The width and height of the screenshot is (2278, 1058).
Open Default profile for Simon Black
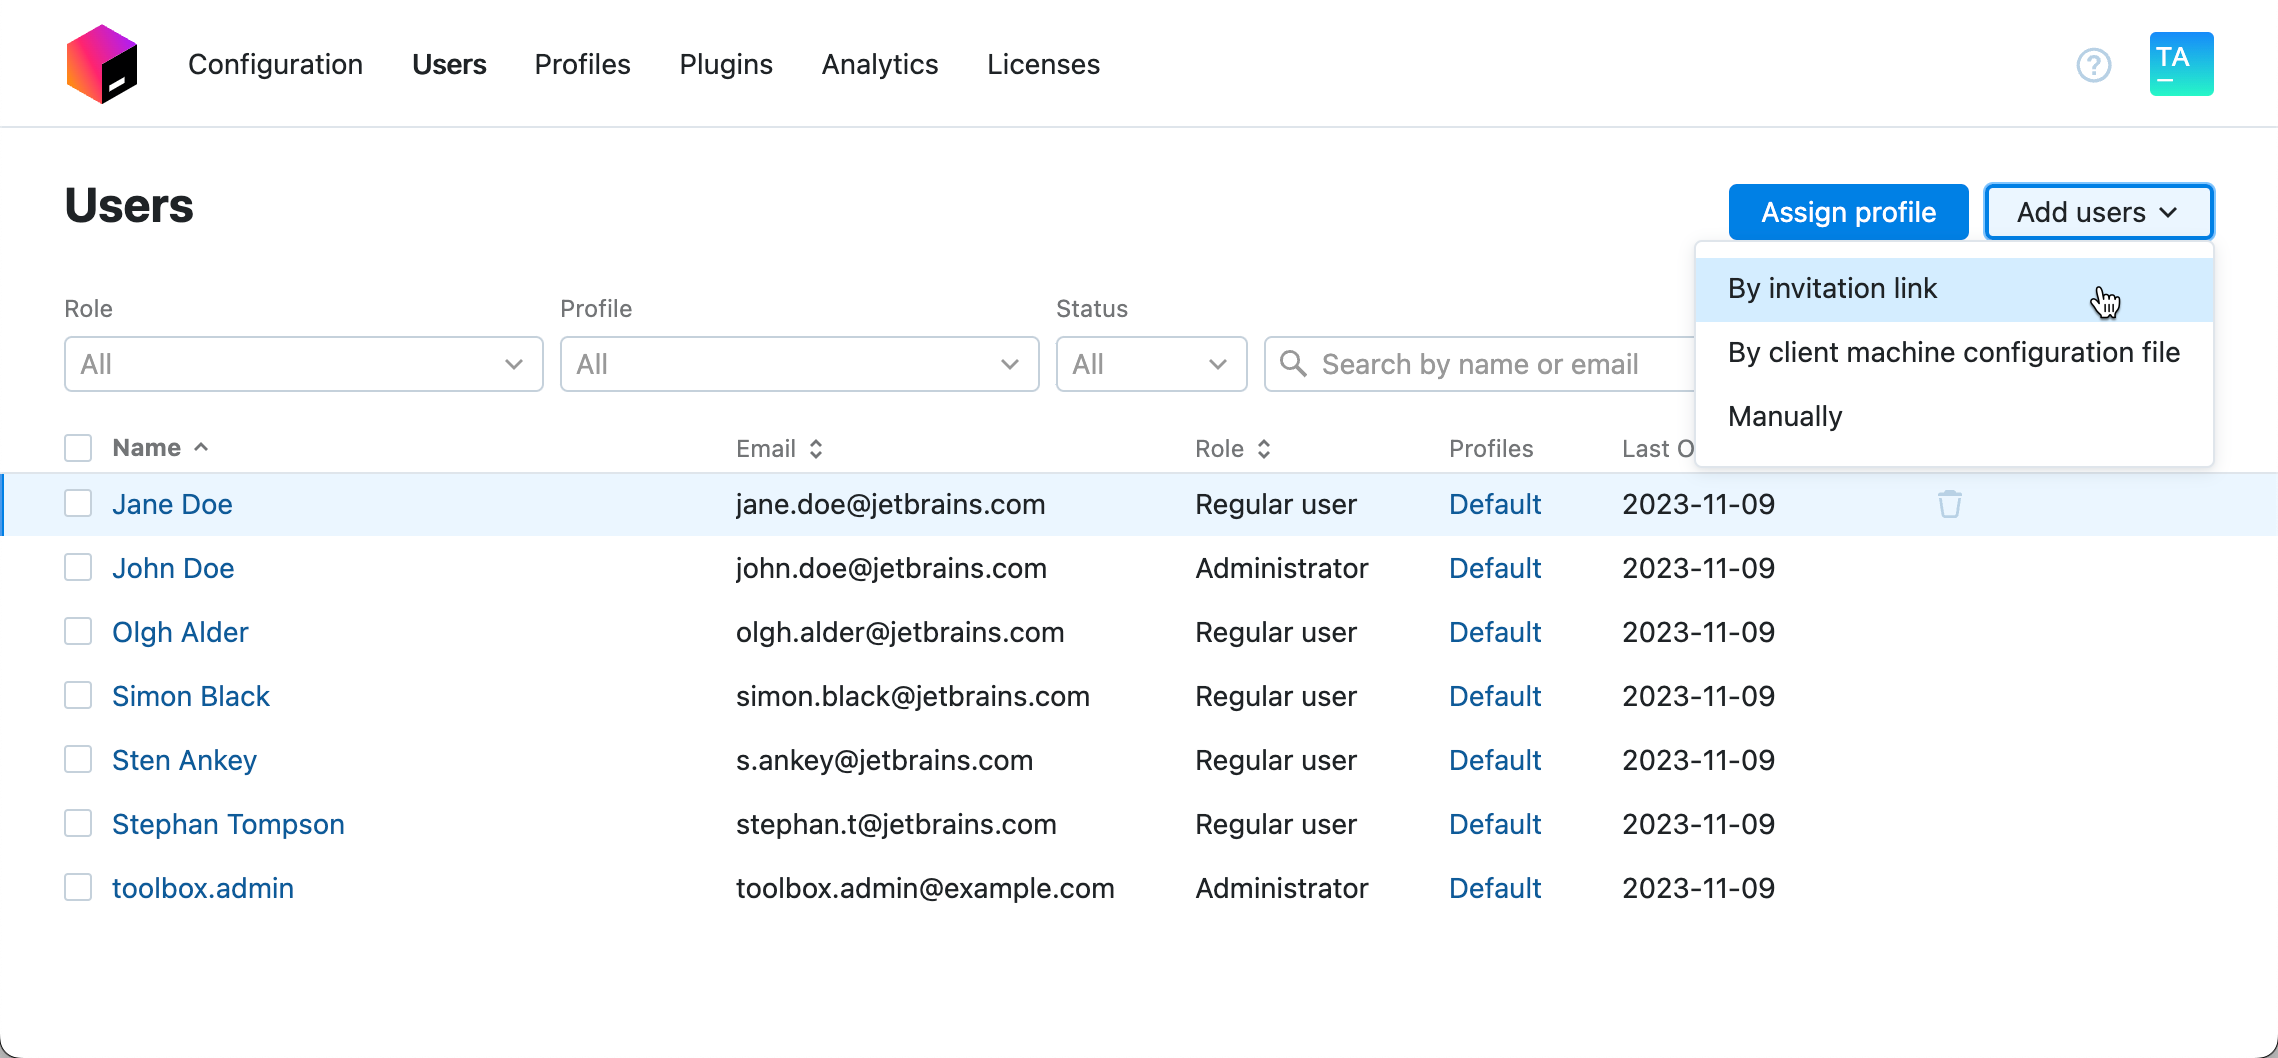[x=1495, y=696]
